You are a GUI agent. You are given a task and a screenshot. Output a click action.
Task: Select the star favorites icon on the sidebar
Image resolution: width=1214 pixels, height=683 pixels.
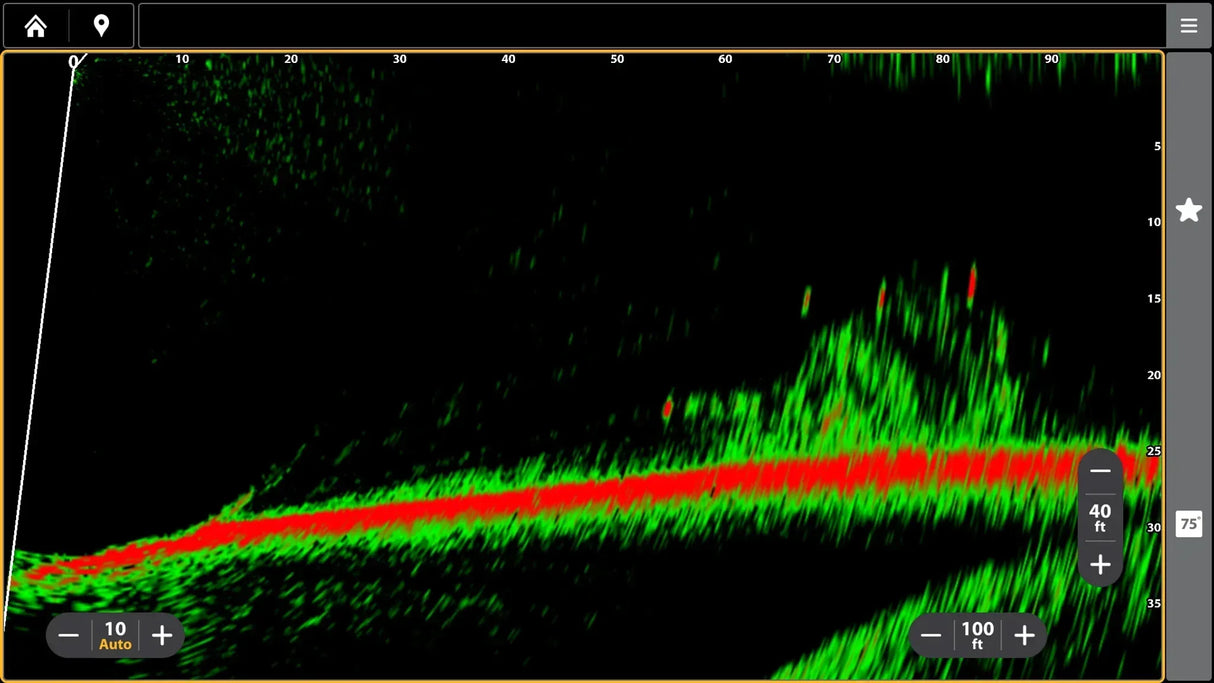[x=1188, y=209]
